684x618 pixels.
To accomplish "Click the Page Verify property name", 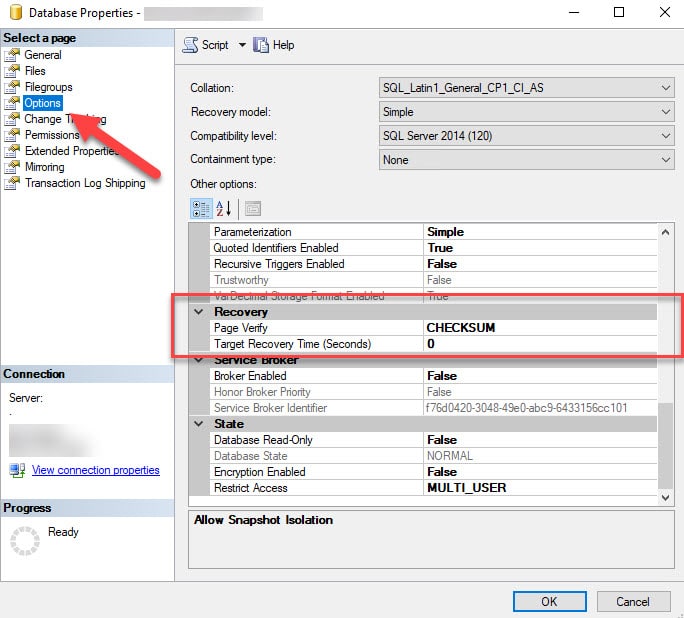I will pos(240,328).
